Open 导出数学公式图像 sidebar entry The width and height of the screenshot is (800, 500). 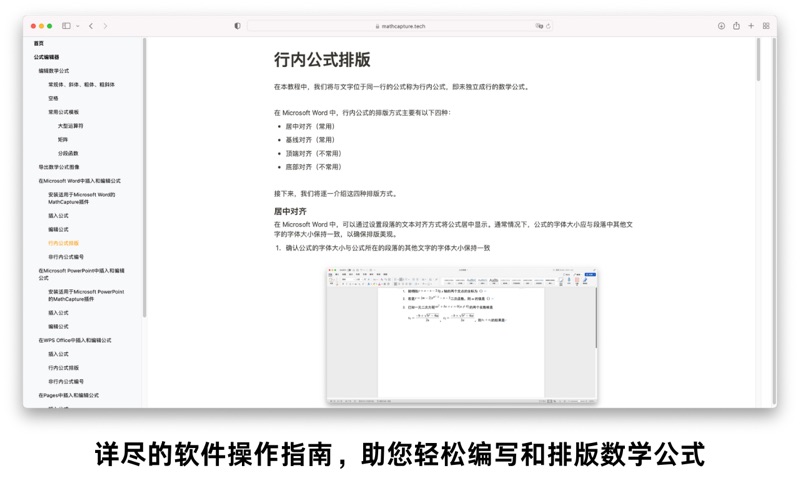[59, 167]
